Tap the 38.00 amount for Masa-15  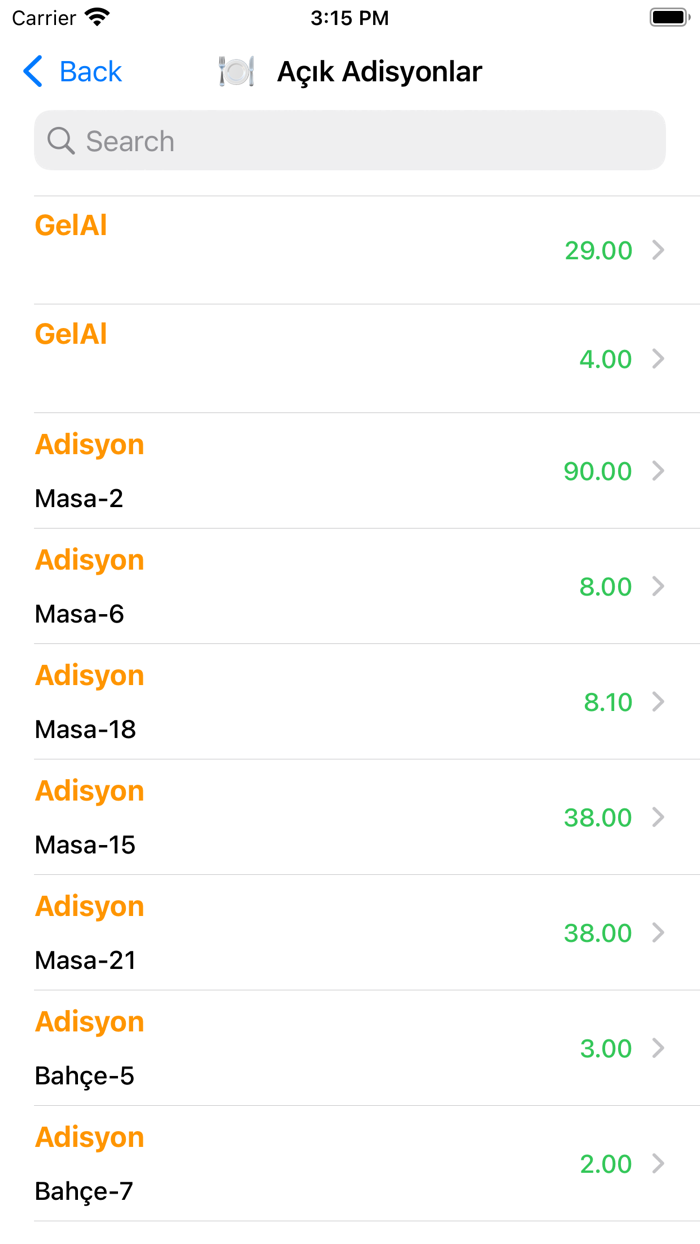(x=597, y=818)
